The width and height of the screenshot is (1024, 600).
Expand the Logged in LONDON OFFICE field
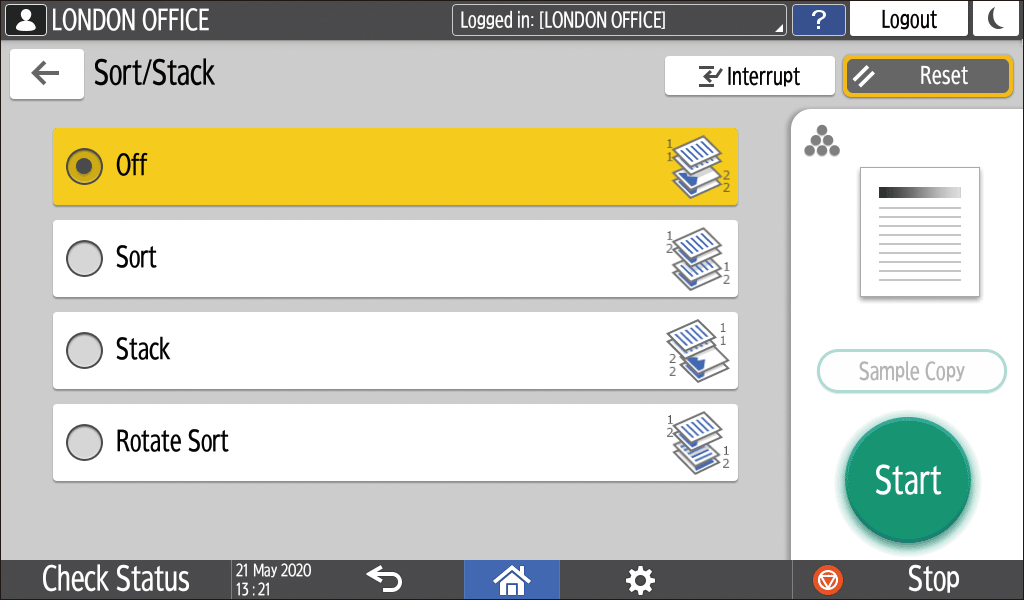pyautogui.click(x=619, y=20)
